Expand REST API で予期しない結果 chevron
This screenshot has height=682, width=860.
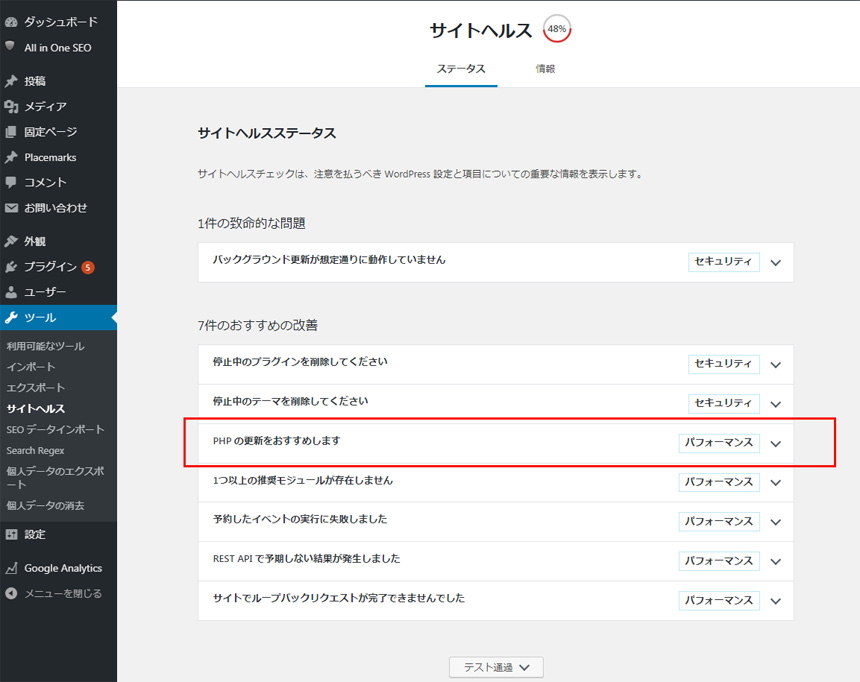pyautogui.click(x=776, y=562)
